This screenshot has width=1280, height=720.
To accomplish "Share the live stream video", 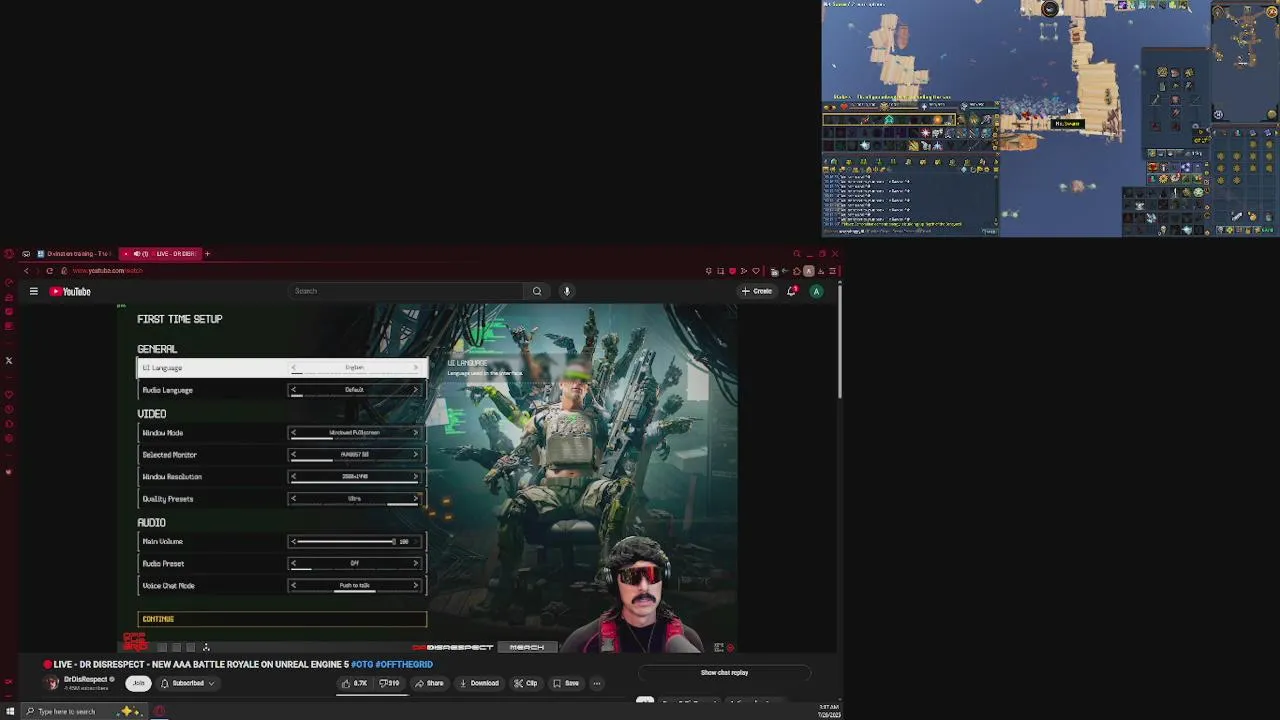I will [430, 683].
